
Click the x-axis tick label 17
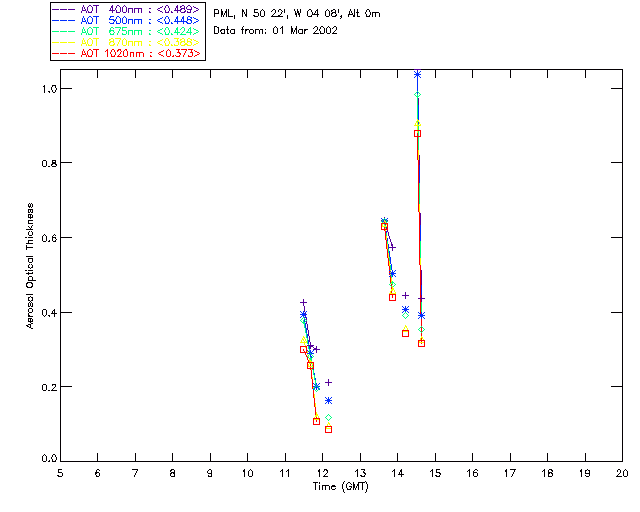point(510,473)
